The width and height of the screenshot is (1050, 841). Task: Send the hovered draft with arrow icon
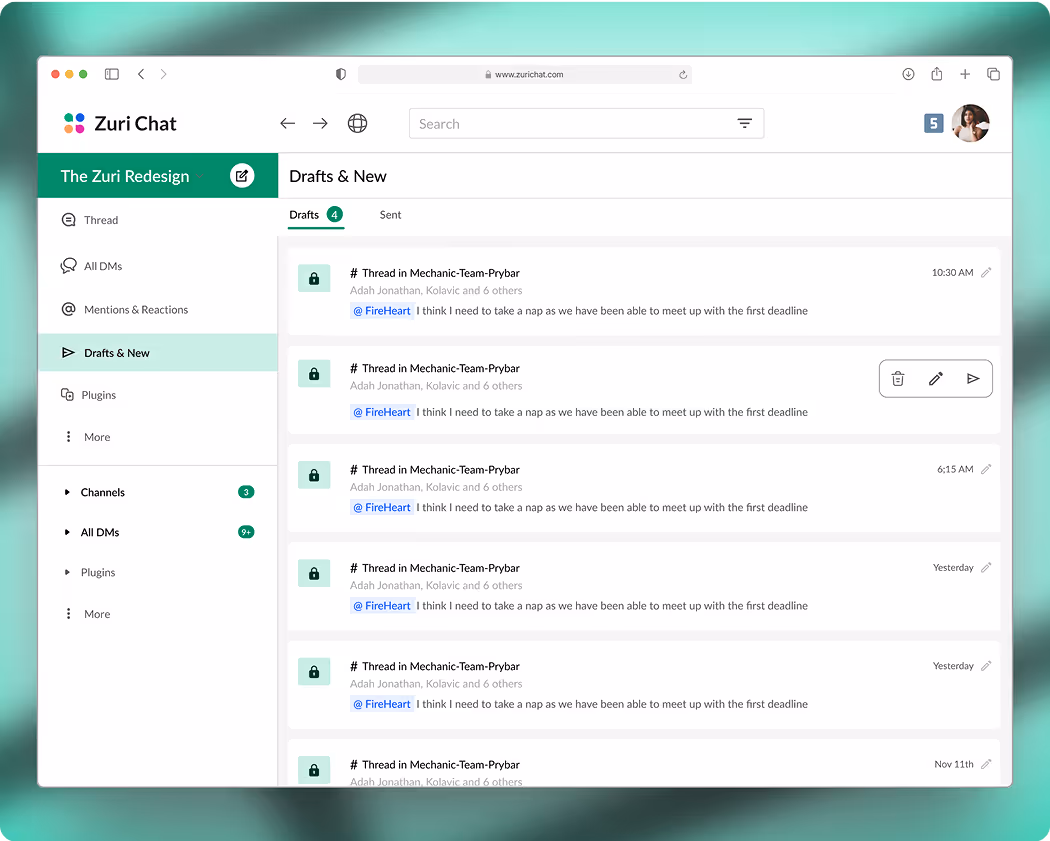coord(973,379)
